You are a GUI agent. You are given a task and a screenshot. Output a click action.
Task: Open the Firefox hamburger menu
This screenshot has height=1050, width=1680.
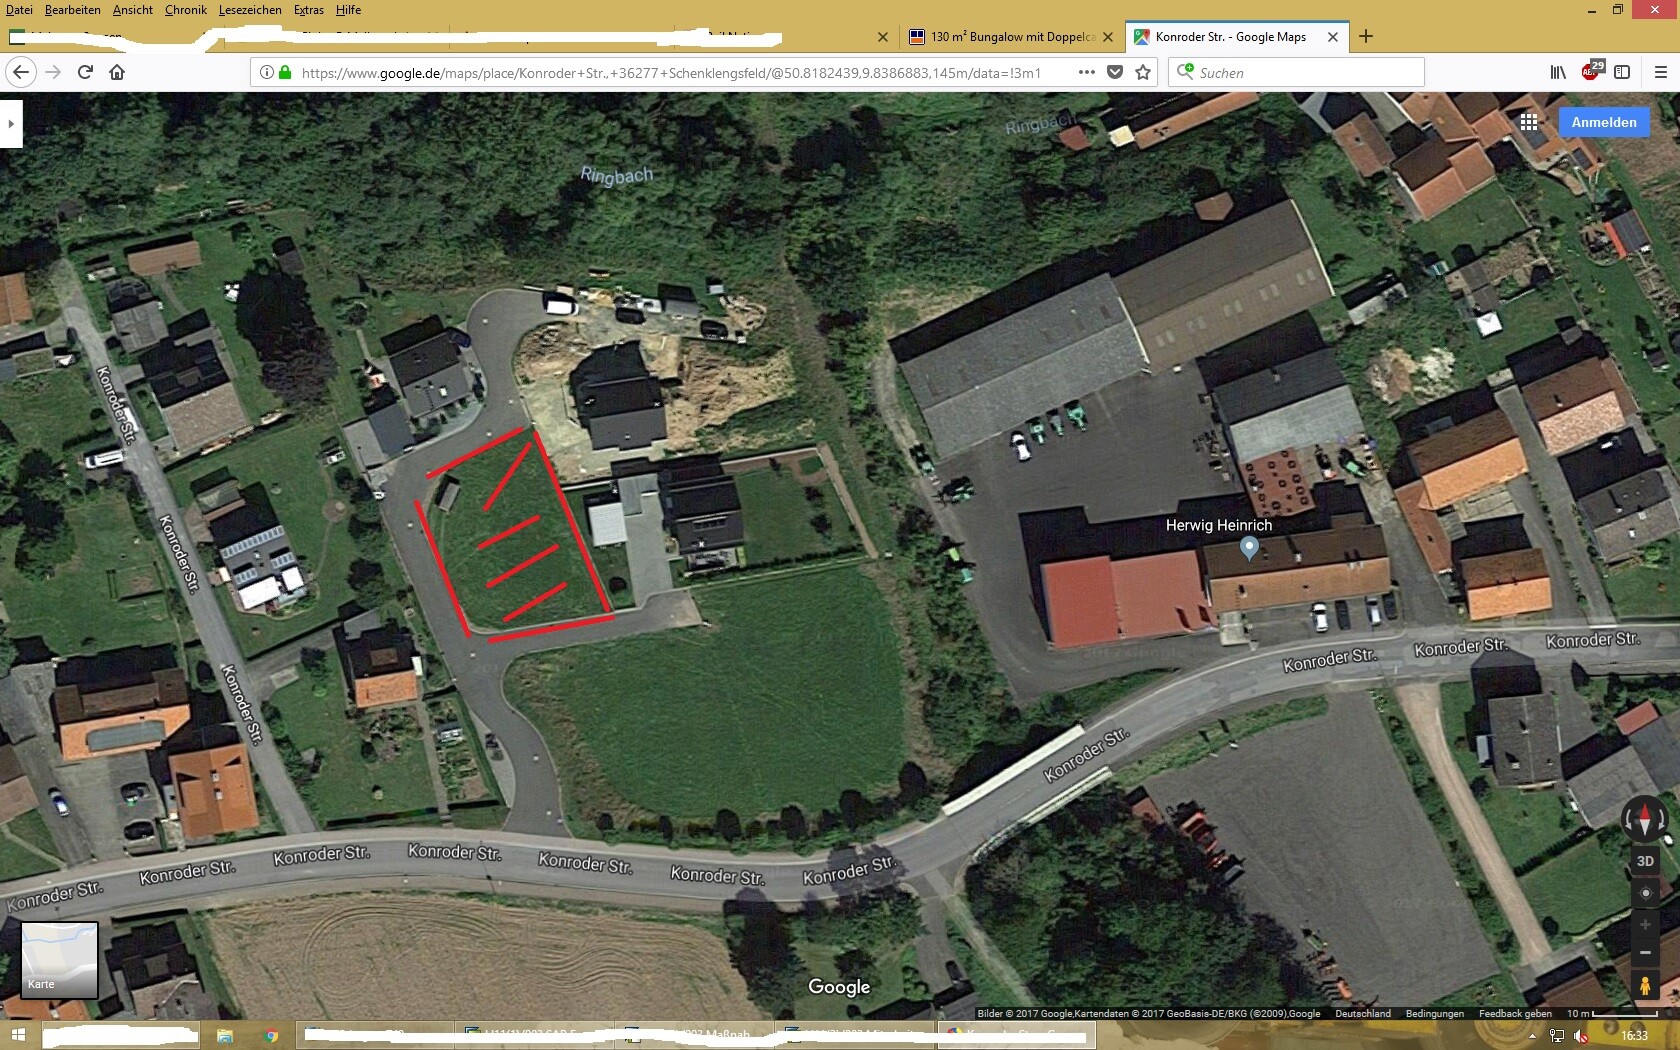coord(1661,72)
